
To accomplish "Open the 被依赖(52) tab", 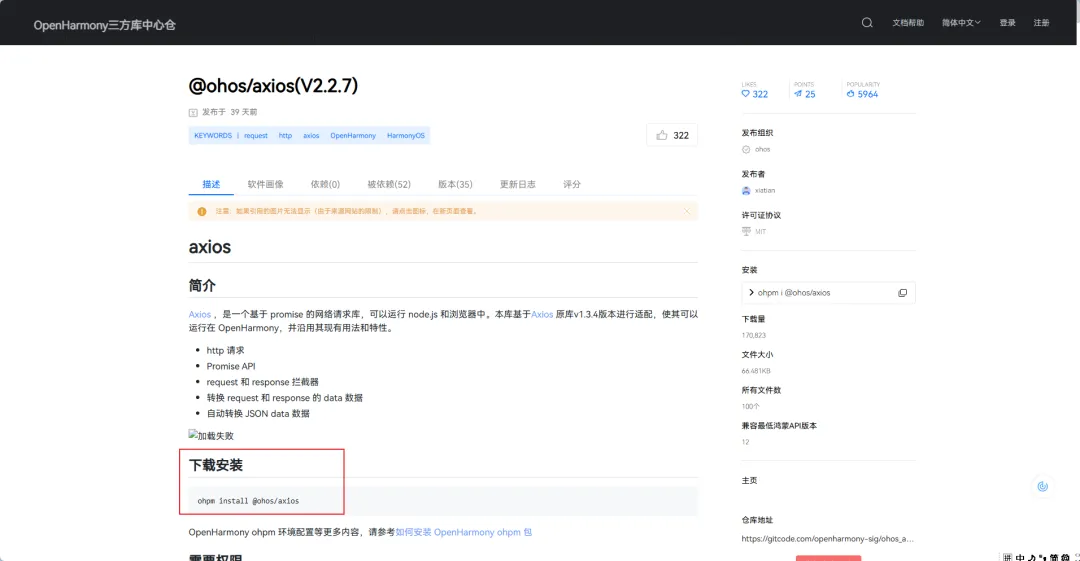I will pos(388,184).
